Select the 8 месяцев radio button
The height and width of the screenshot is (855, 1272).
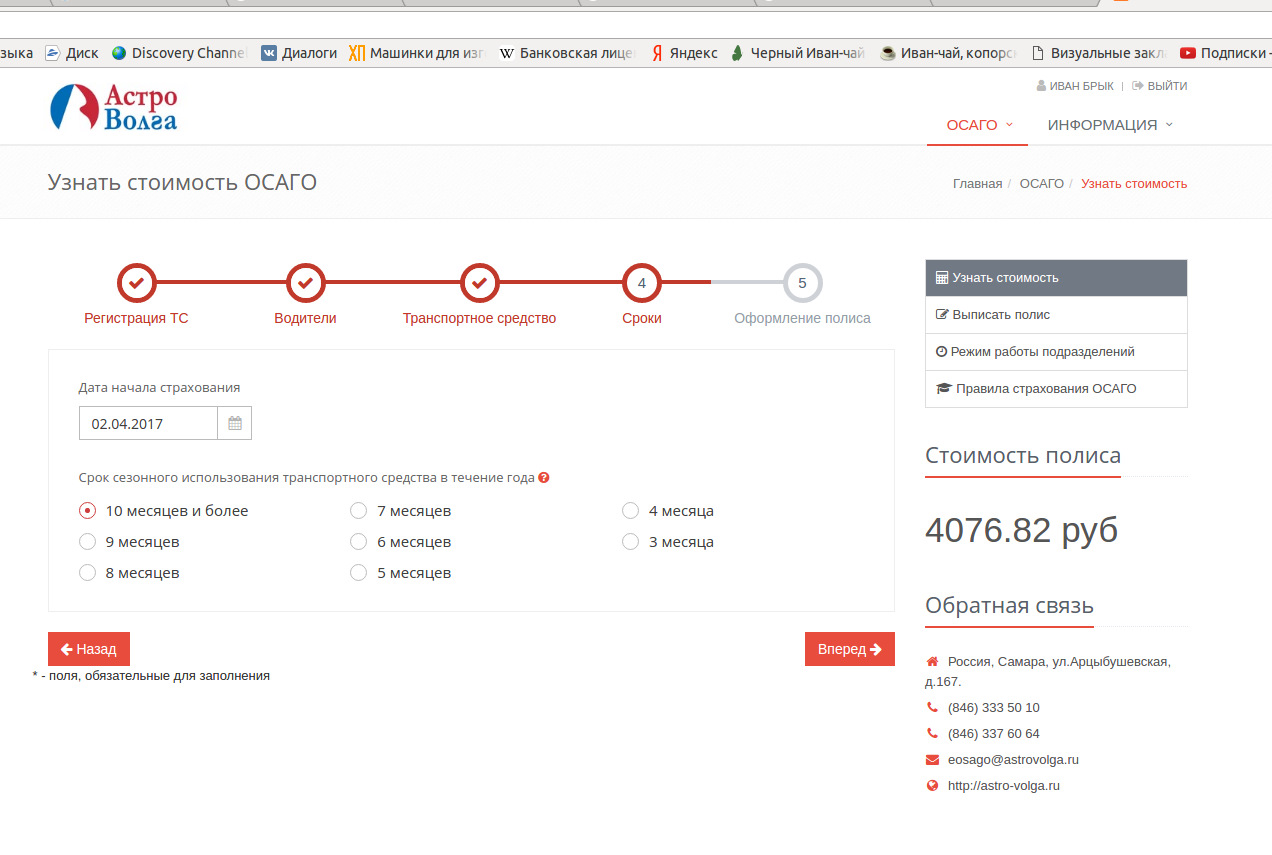88,573
